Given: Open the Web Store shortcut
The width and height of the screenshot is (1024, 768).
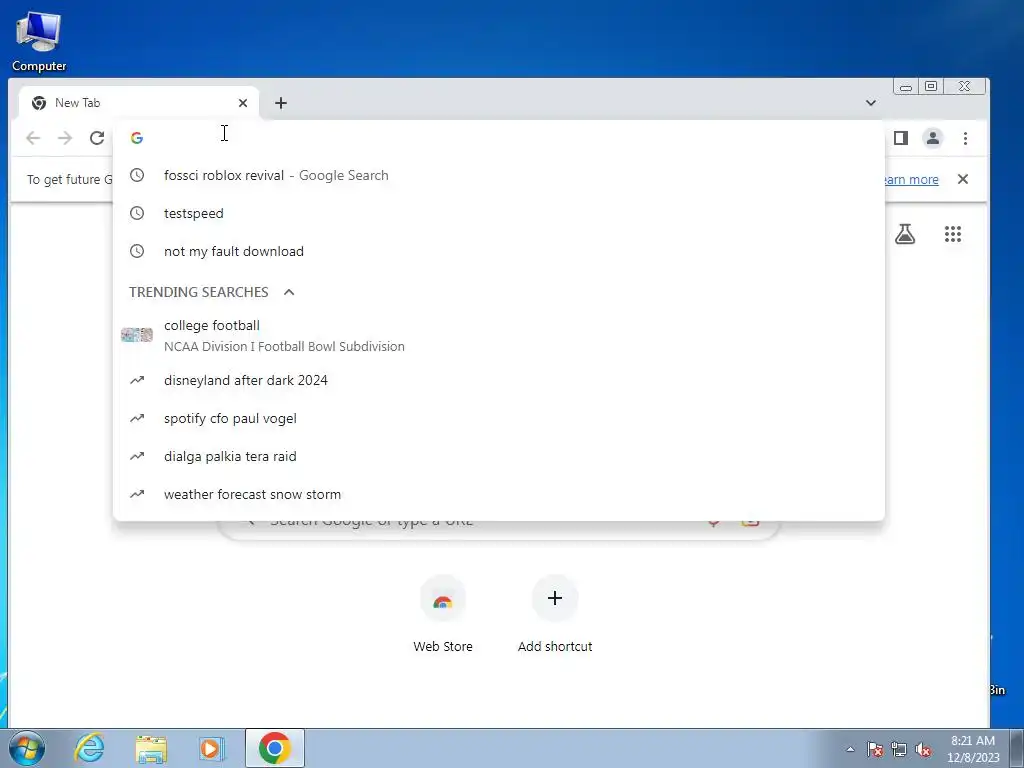Looking at the screenshot, I should [x=443, y=615].
